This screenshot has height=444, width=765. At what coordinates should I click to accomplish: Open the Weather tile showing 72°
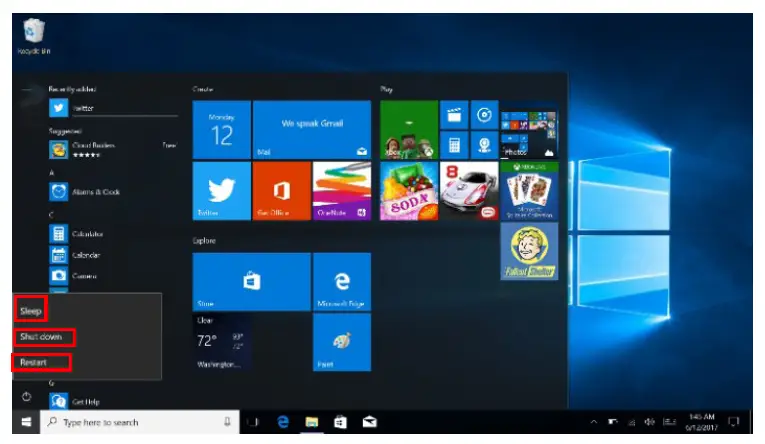point(221,342)
